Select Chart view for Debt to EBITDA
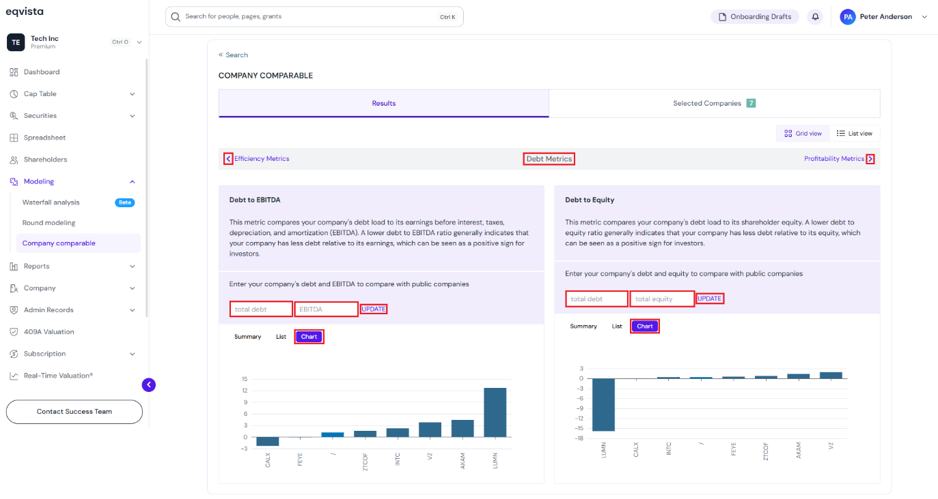The image size is (938, 499). click(309, 337)
